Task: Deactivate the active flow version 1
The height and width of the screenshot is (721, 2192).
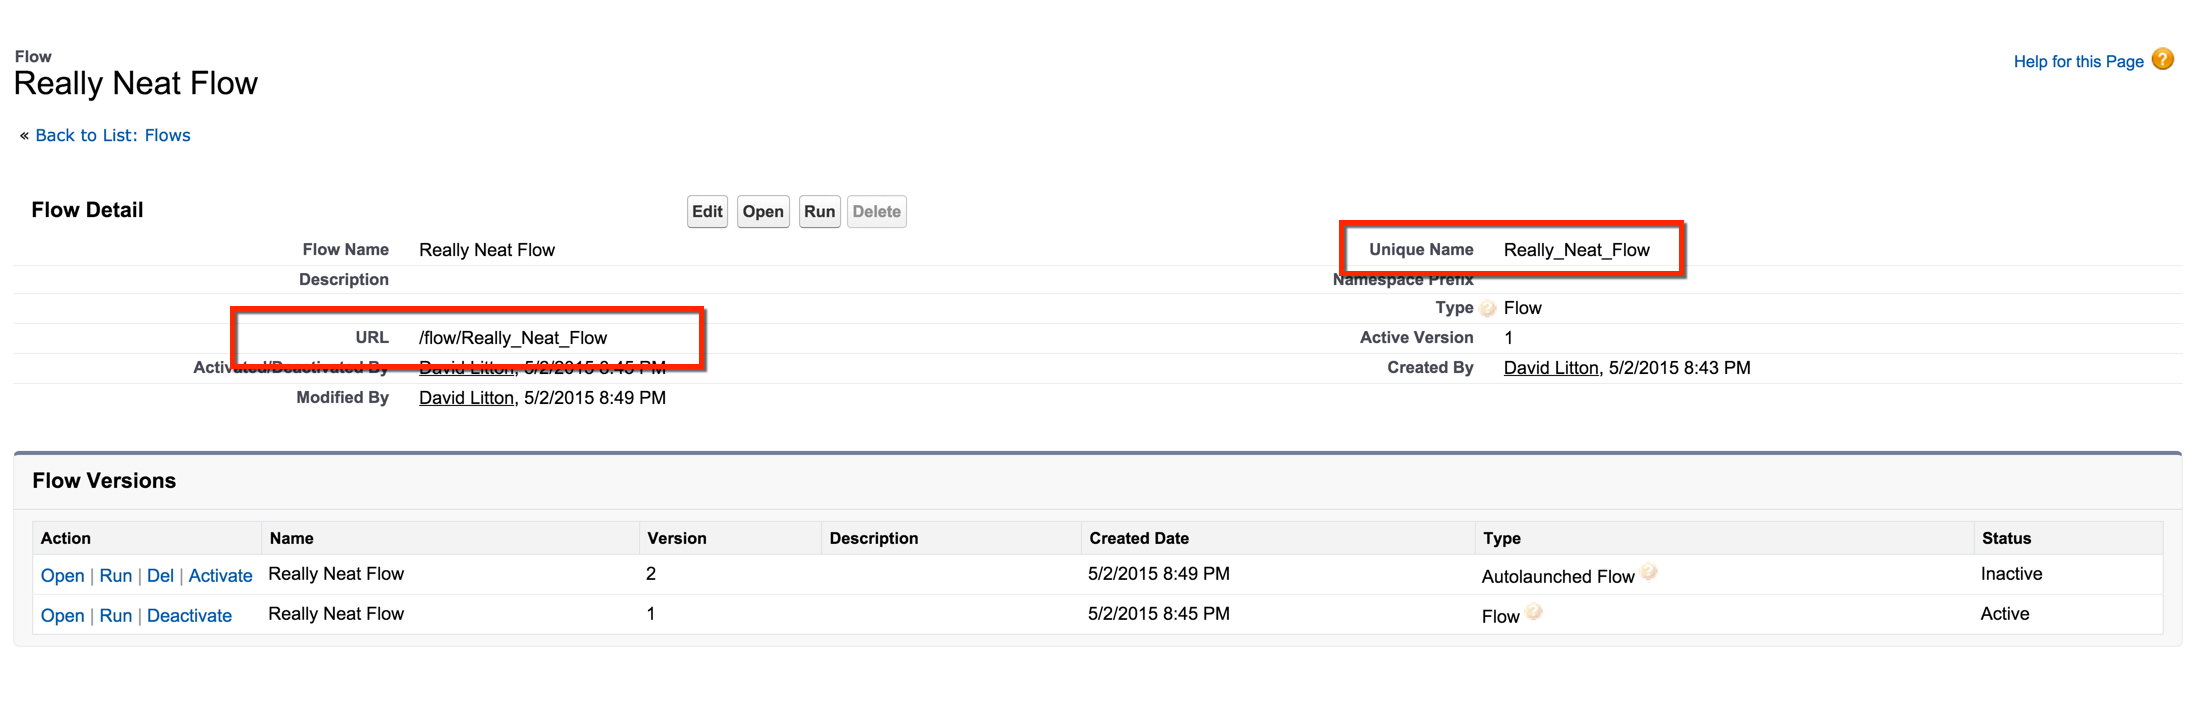Action: [x=189, y=616]
